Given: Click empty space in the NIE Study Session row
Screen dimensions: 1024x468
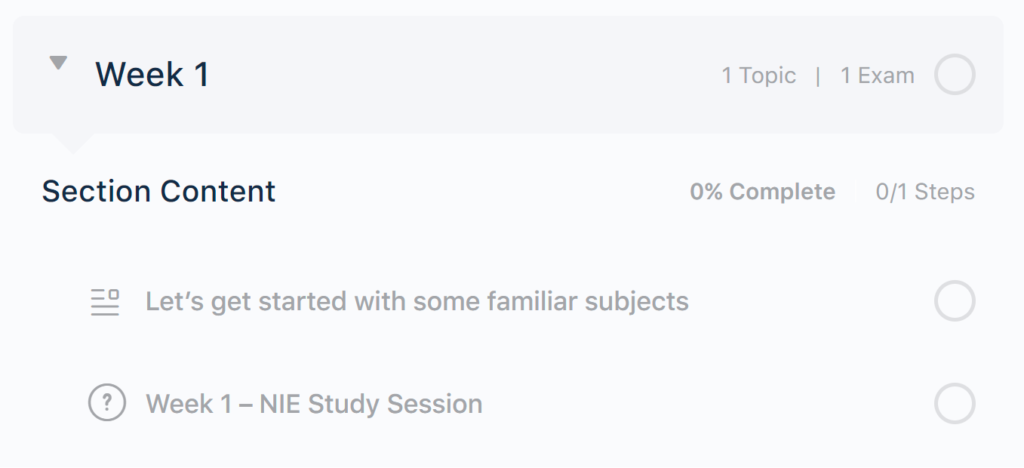Looking at the screenshot, I should (x=710, y=404).
